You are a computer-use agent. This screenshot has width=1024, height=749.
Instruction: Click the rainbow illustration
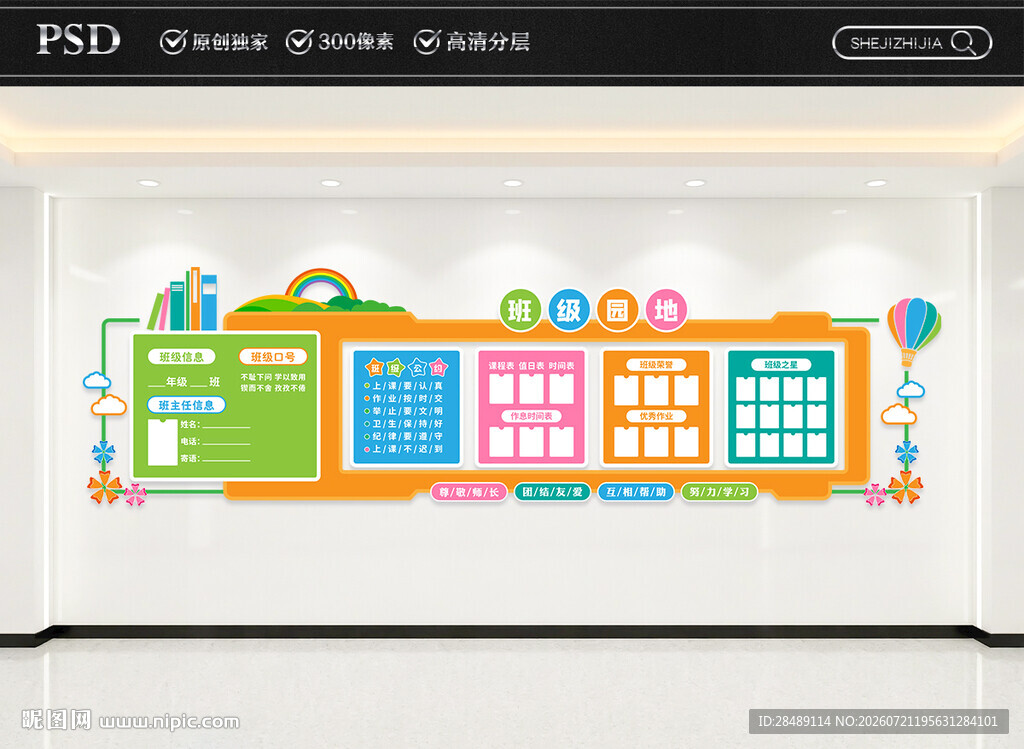[x=321, y=285]
